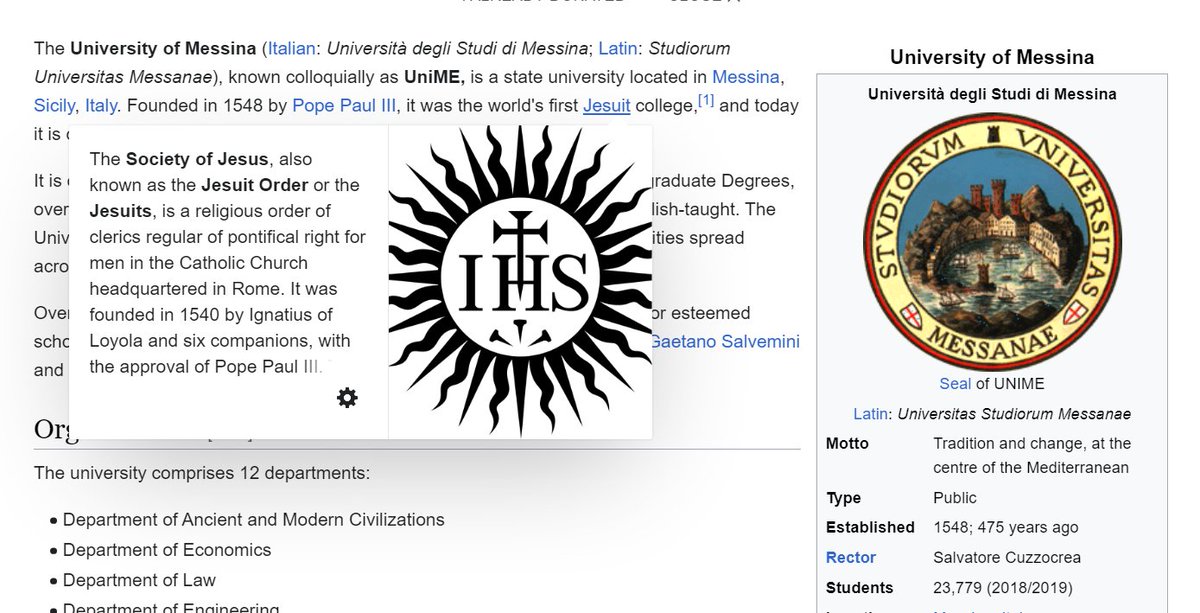Select the 1548; 475 years ago value
Screen dimensions: 1200x613
point(1006,527)
